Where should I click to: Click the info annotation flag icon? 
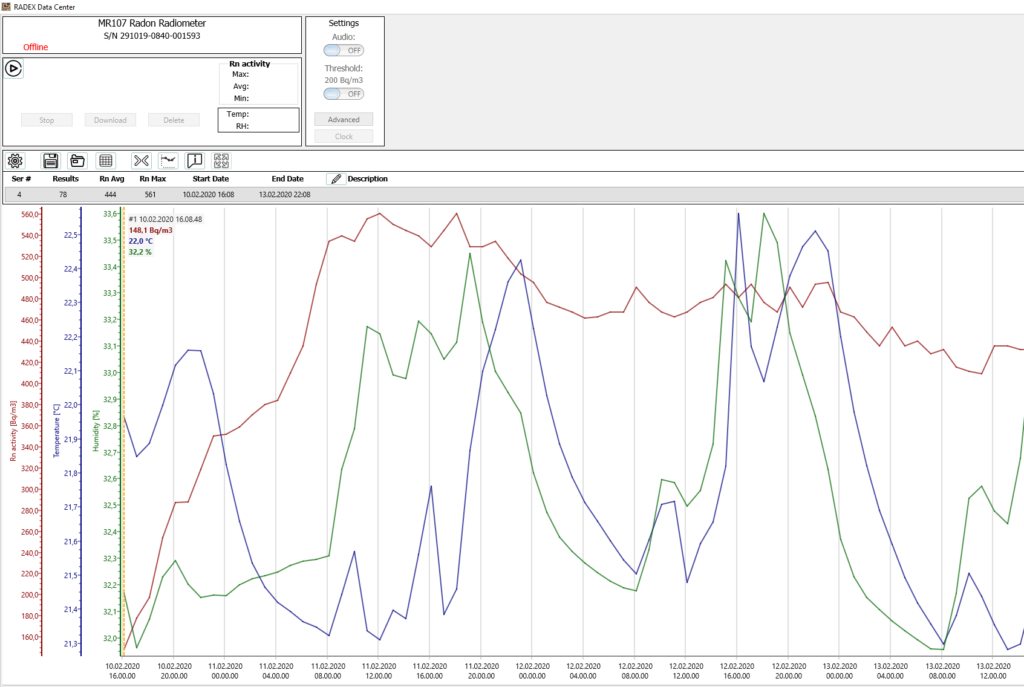[x=195, y=160]
